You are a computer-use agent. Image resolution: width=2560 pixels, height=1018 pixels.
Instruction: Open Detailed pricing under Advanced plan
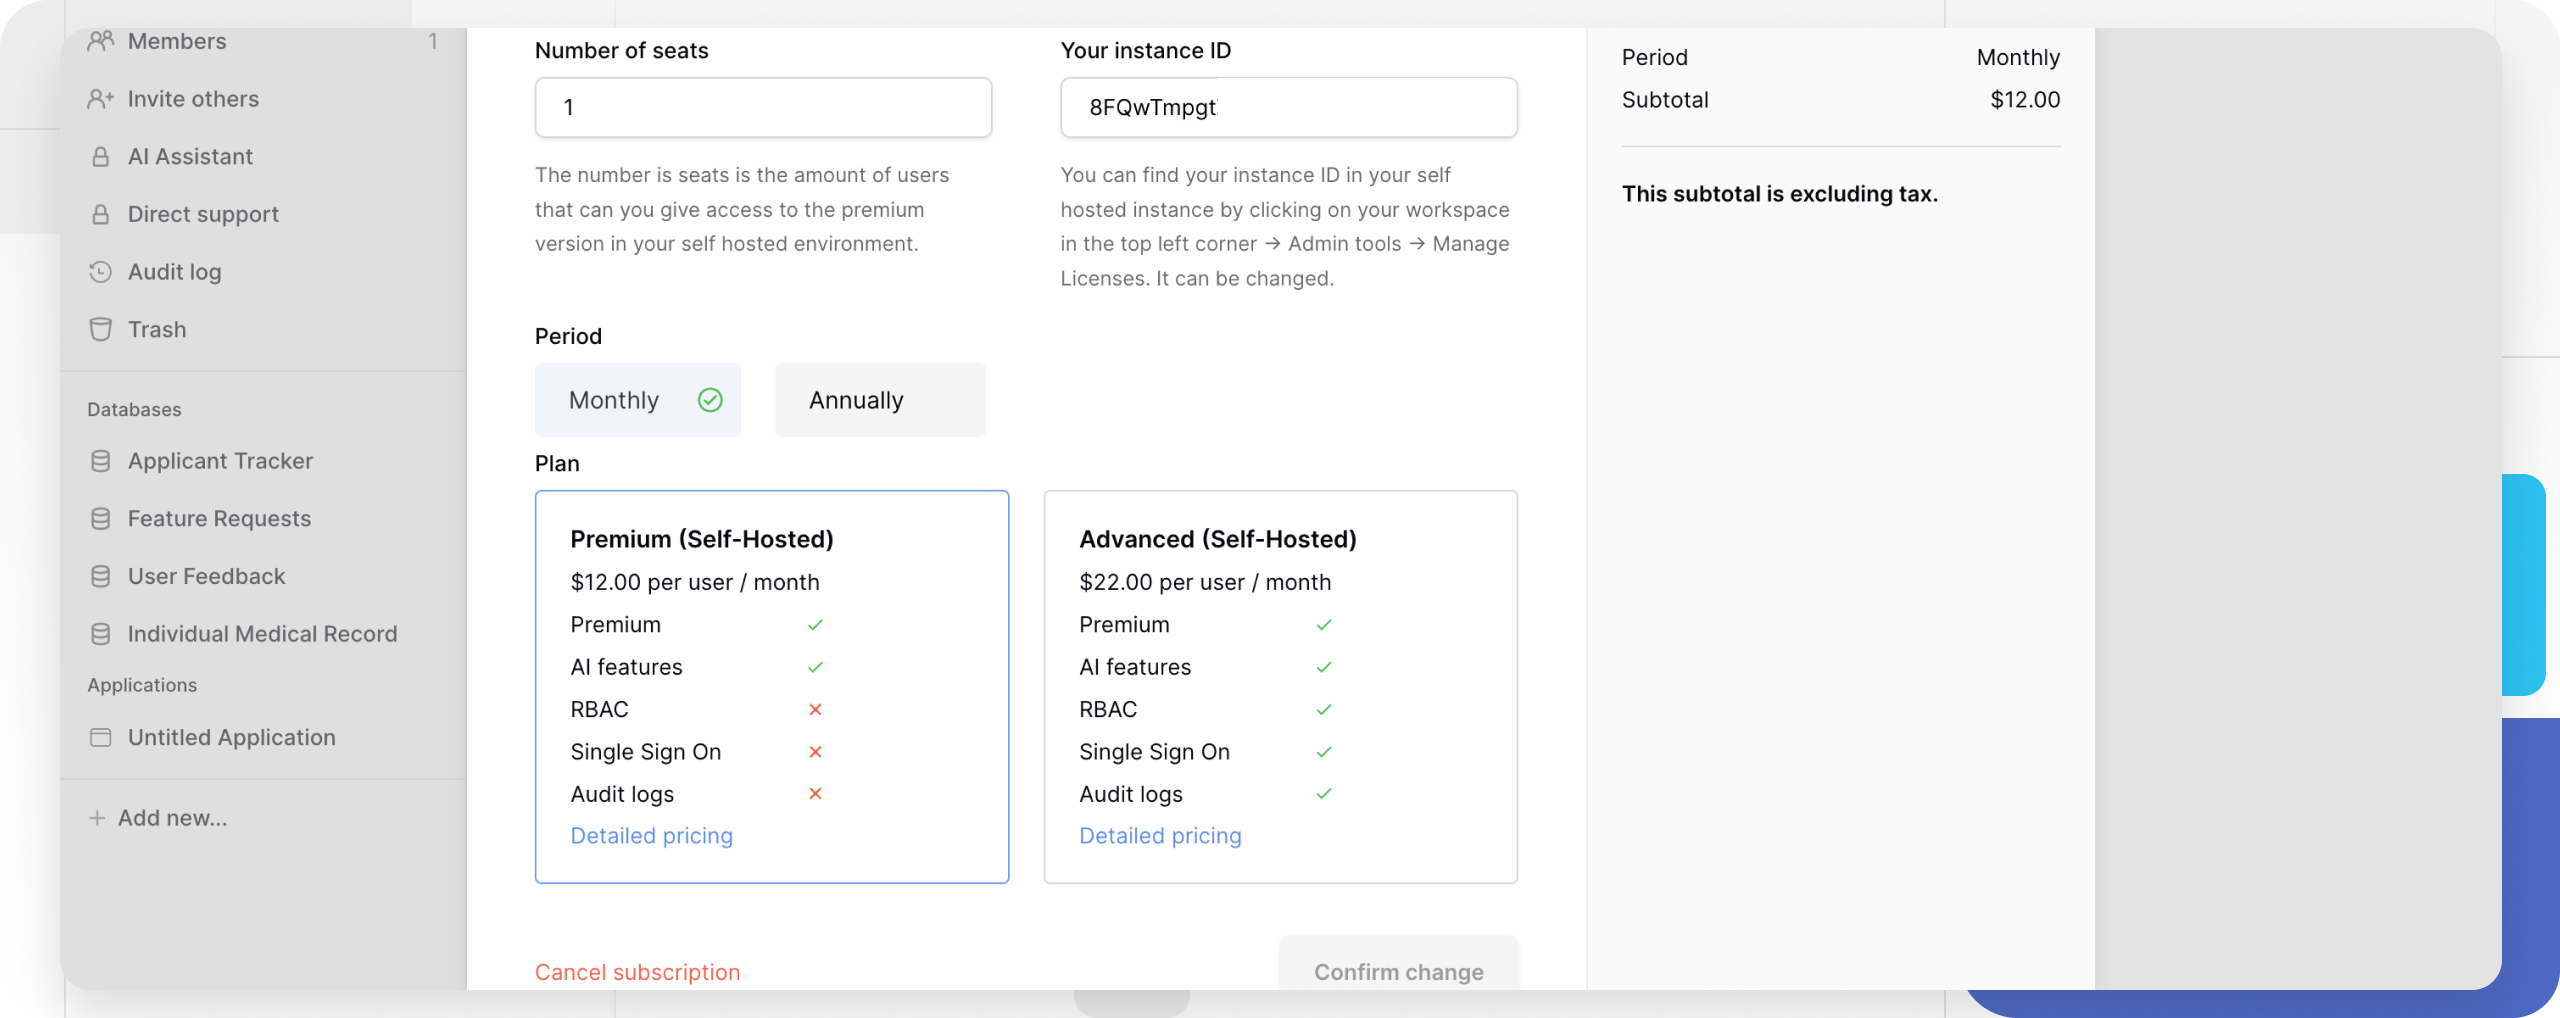(x=1160, y=836)
